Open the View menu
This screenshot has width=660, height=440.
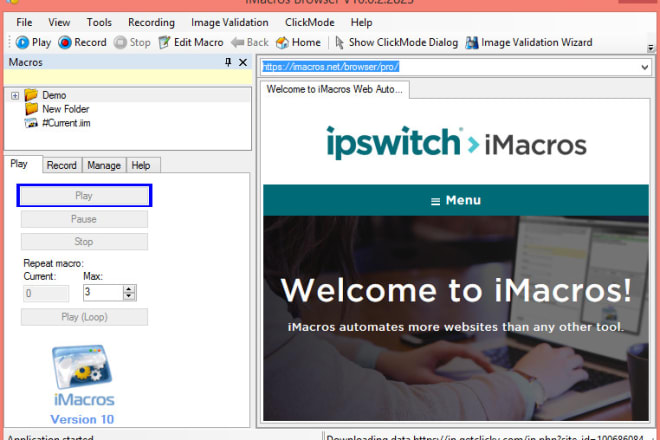[x=59, y=22]
